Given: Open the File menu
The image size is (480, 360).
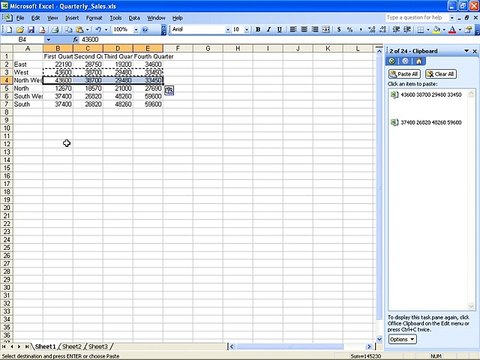Looking at the screenshot, I should click(x=20, y=18).
